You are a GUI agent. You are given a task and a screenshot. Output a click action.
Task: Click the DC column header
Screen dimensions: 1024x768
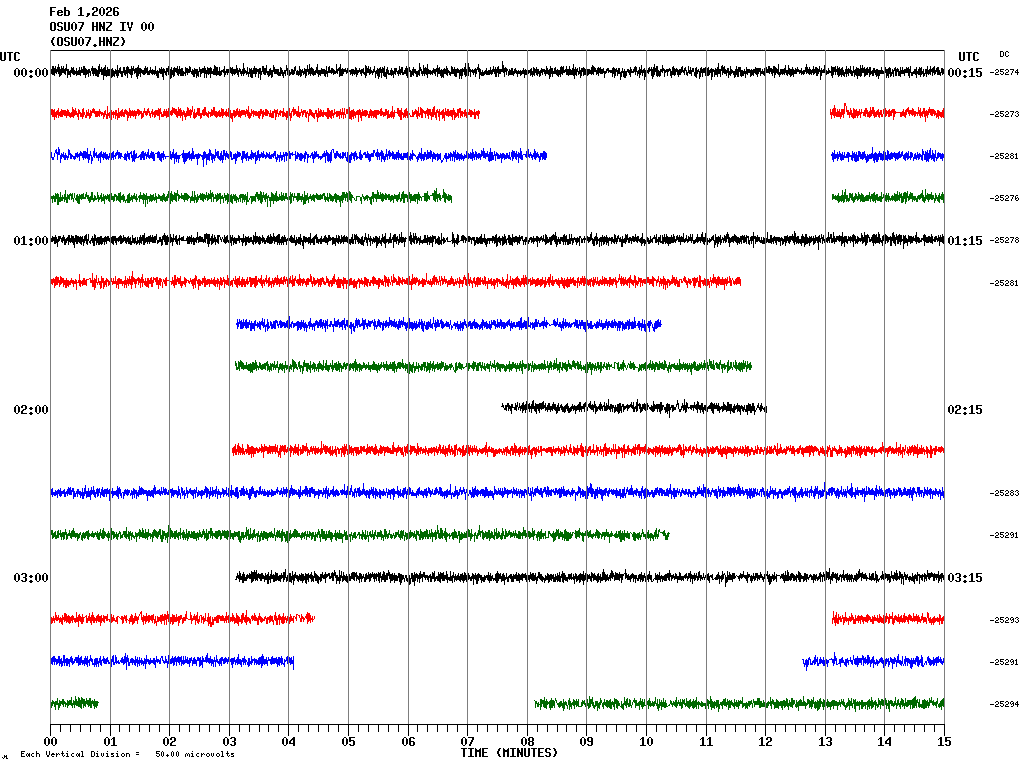tap(1004, 54)
